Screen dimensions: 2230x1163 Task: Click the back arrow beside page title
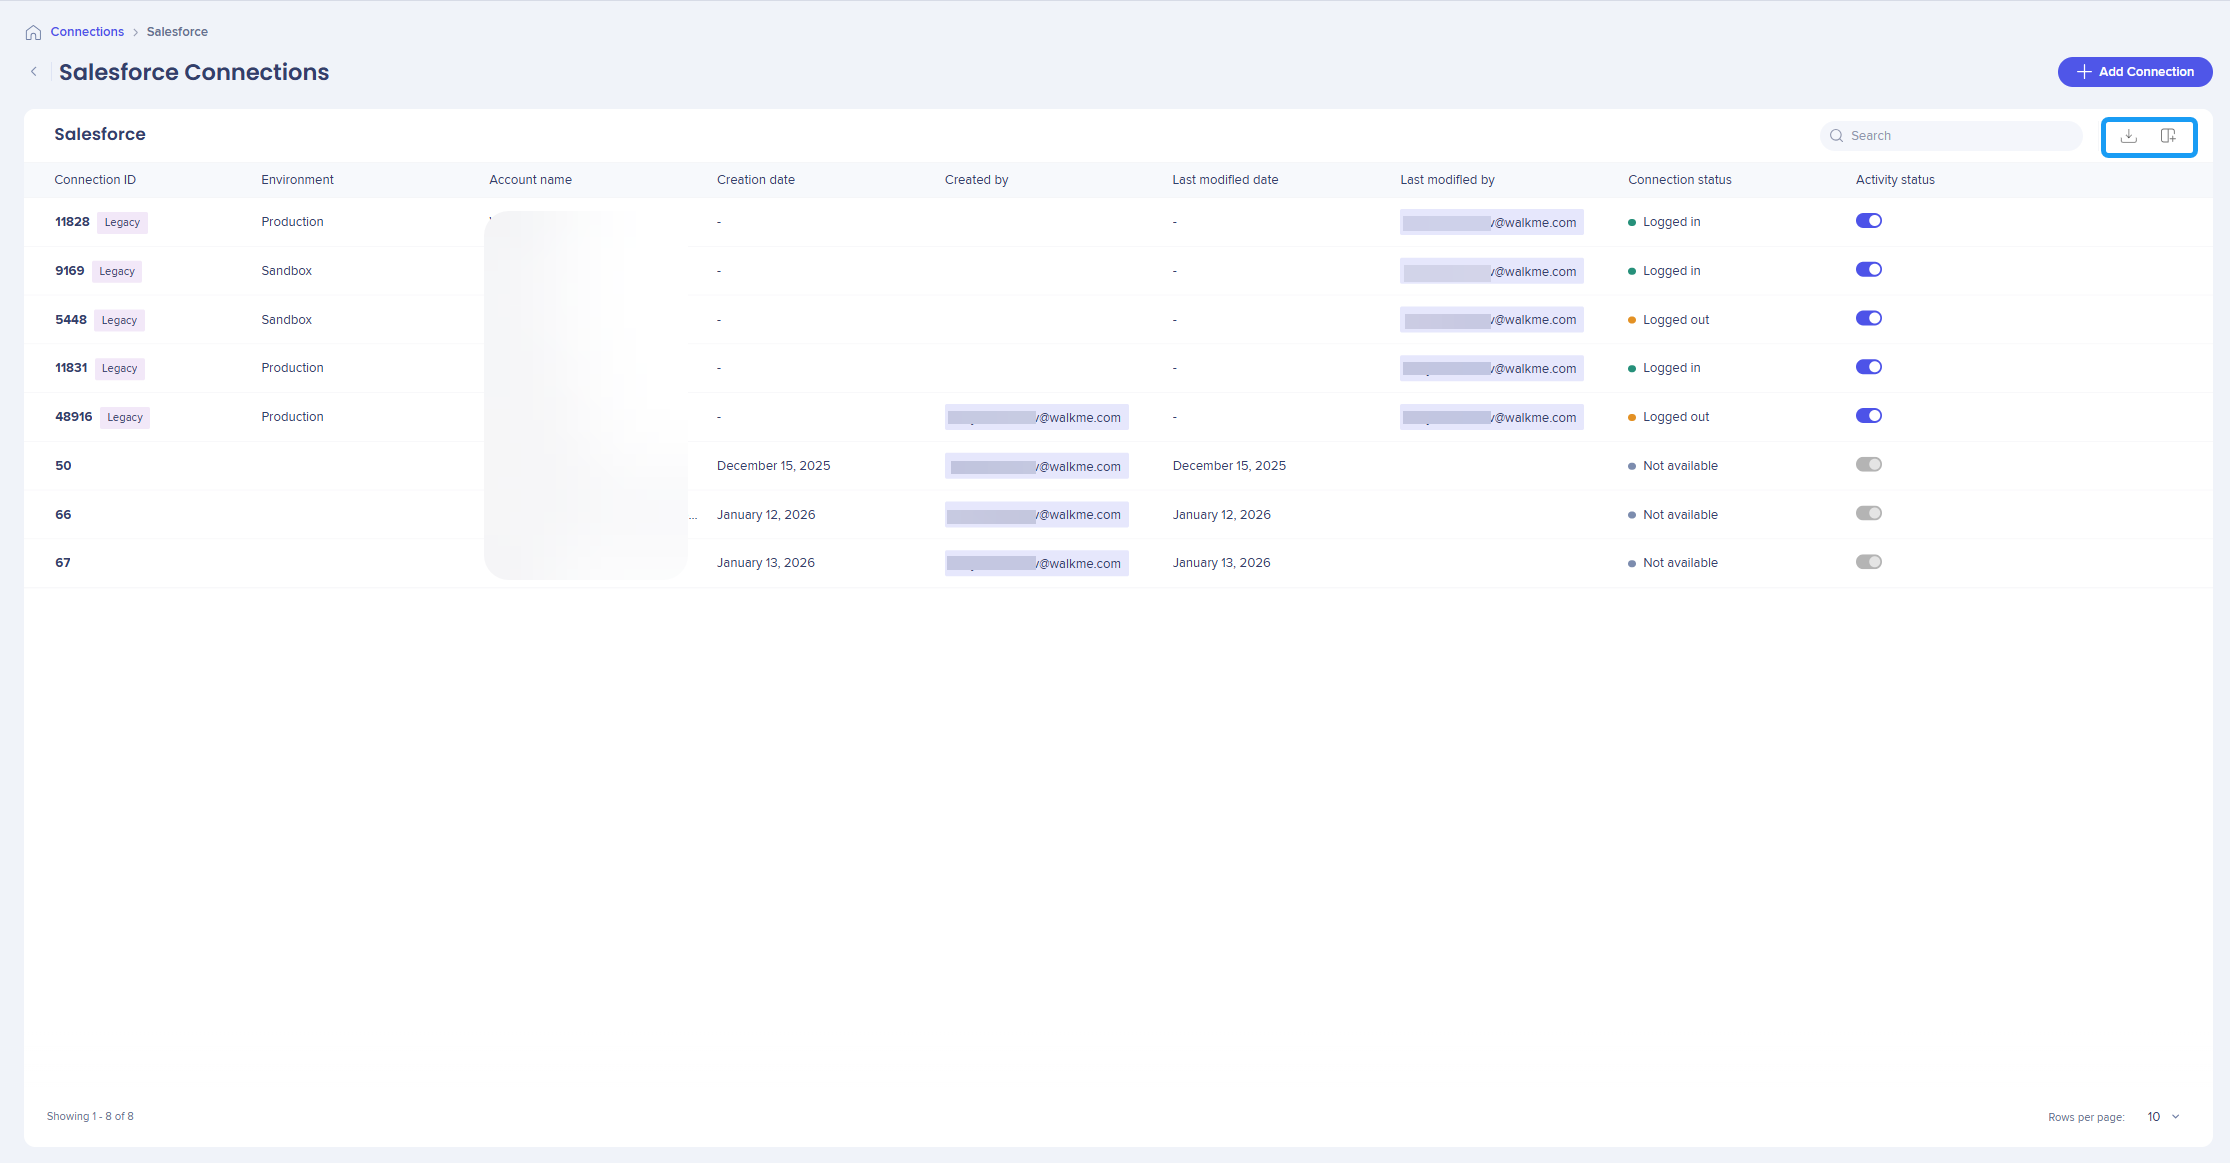pos(34,72)
